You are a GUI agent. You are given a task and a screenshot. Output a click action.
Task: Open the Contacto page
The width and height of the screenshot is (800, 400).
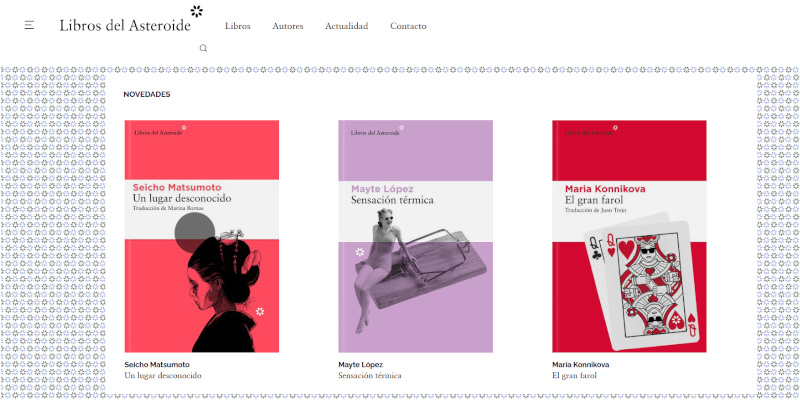(x=408, y=26)
